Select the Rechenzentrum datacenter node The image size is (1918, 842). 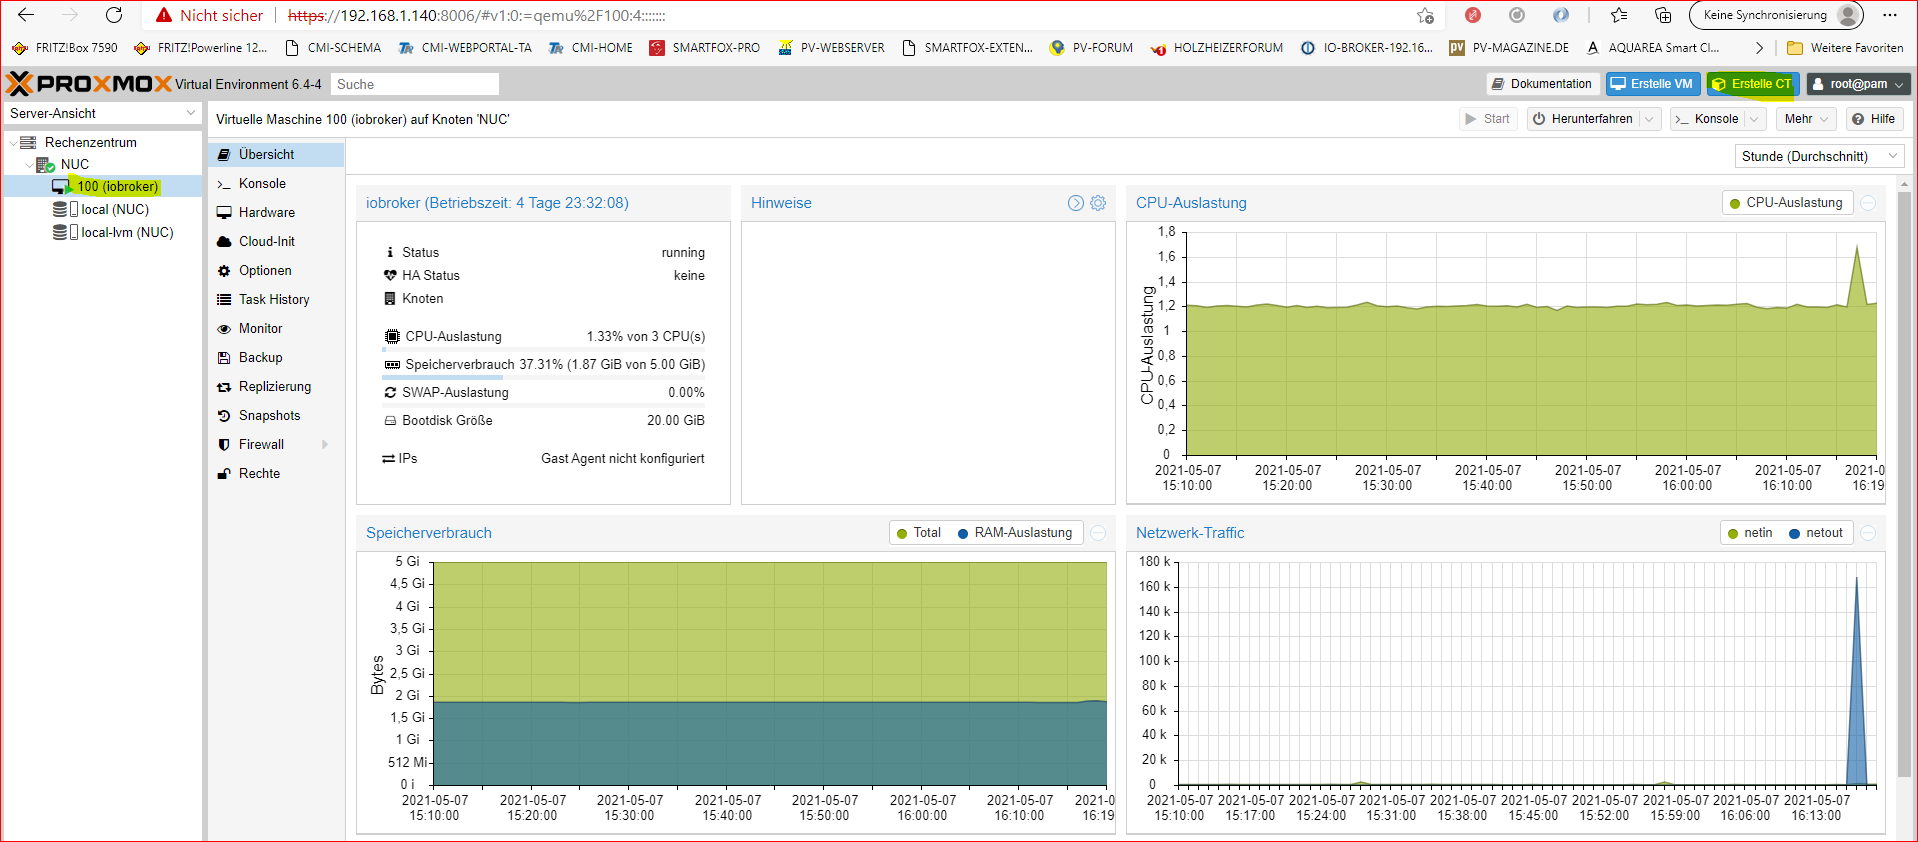[90, 142]
